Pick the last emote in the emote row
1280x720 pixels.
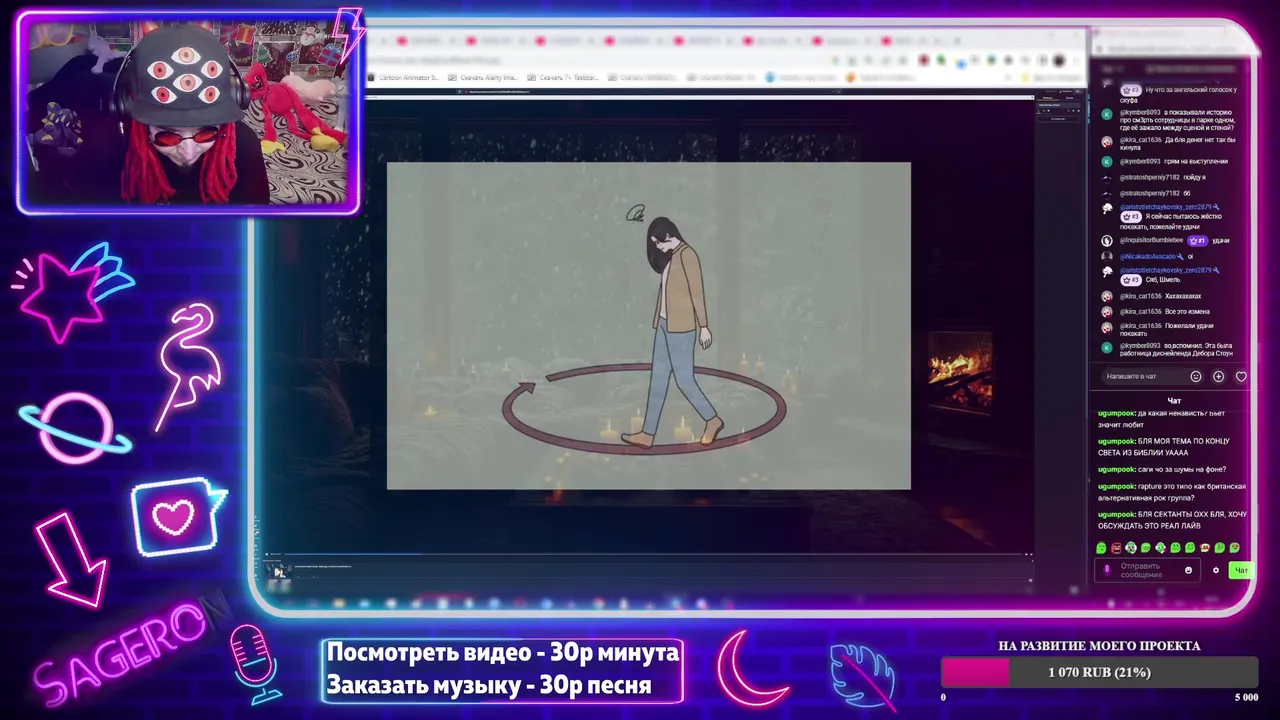click(x=1235, y=548)
